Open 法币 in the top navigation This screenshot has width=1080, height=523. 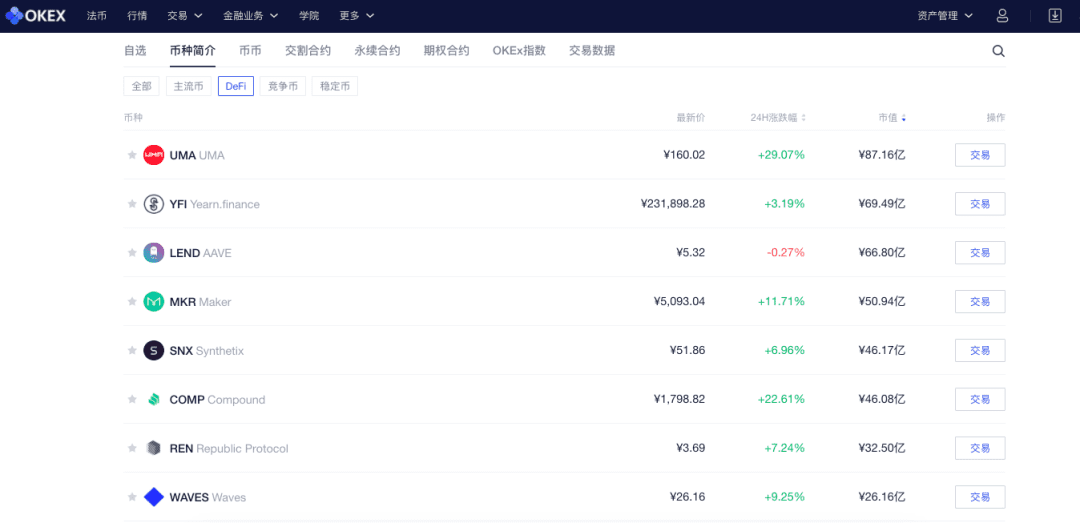tap(96, 15)
